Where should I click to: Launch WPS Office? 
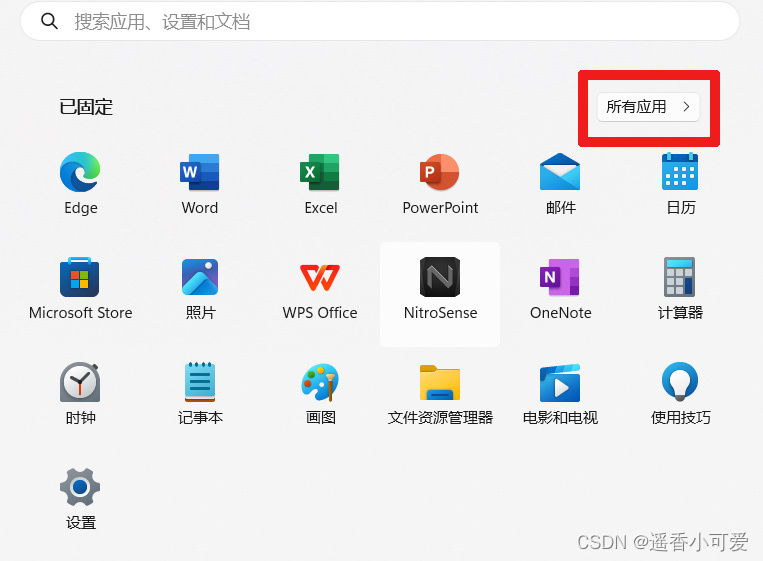[x=320, y=277]
